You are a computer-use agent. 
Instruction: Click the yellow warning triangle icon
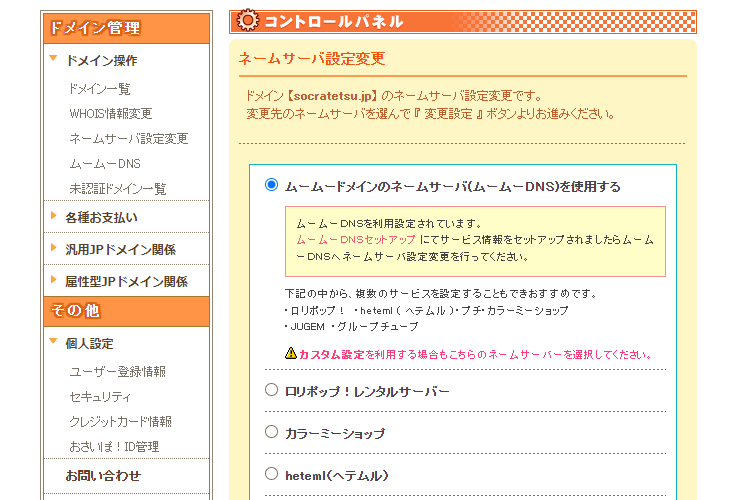(291, 353)
